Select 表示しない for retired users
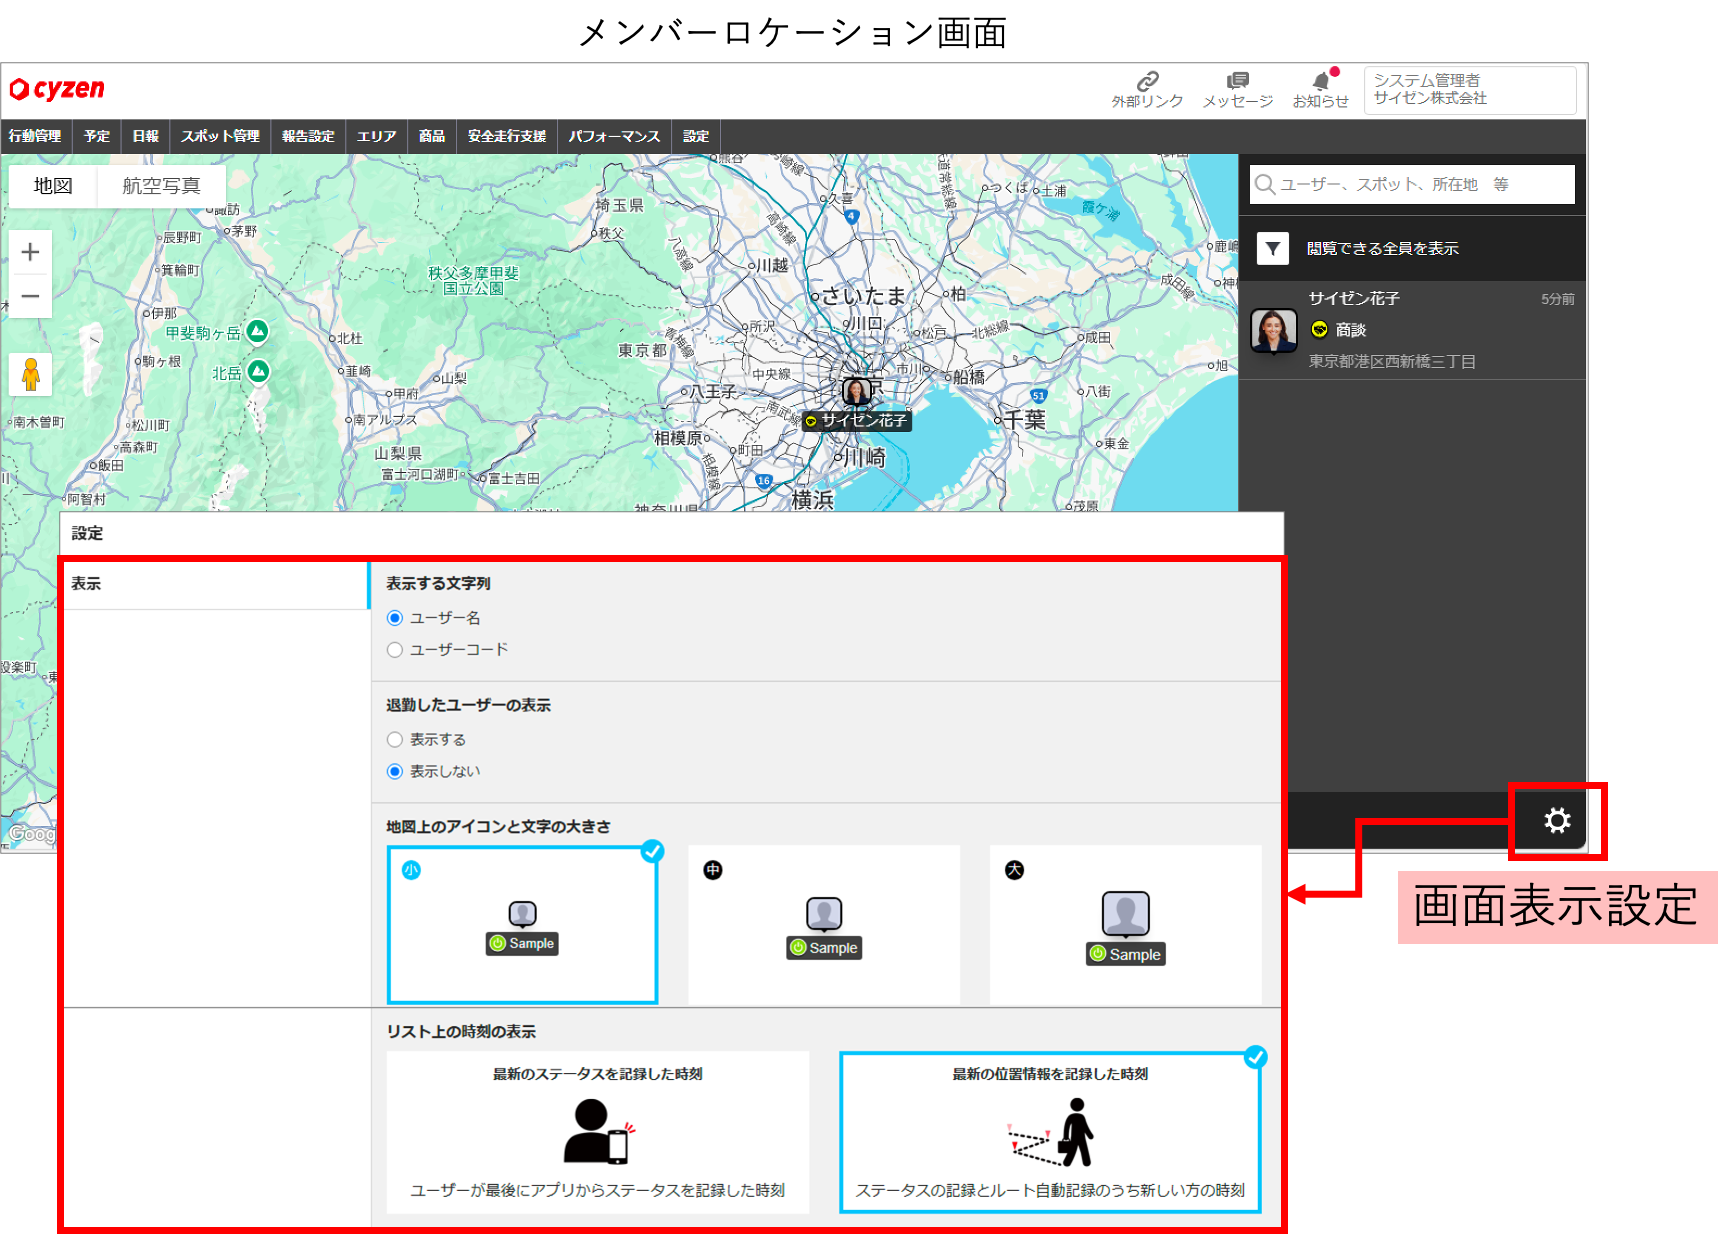 point(395,772)
